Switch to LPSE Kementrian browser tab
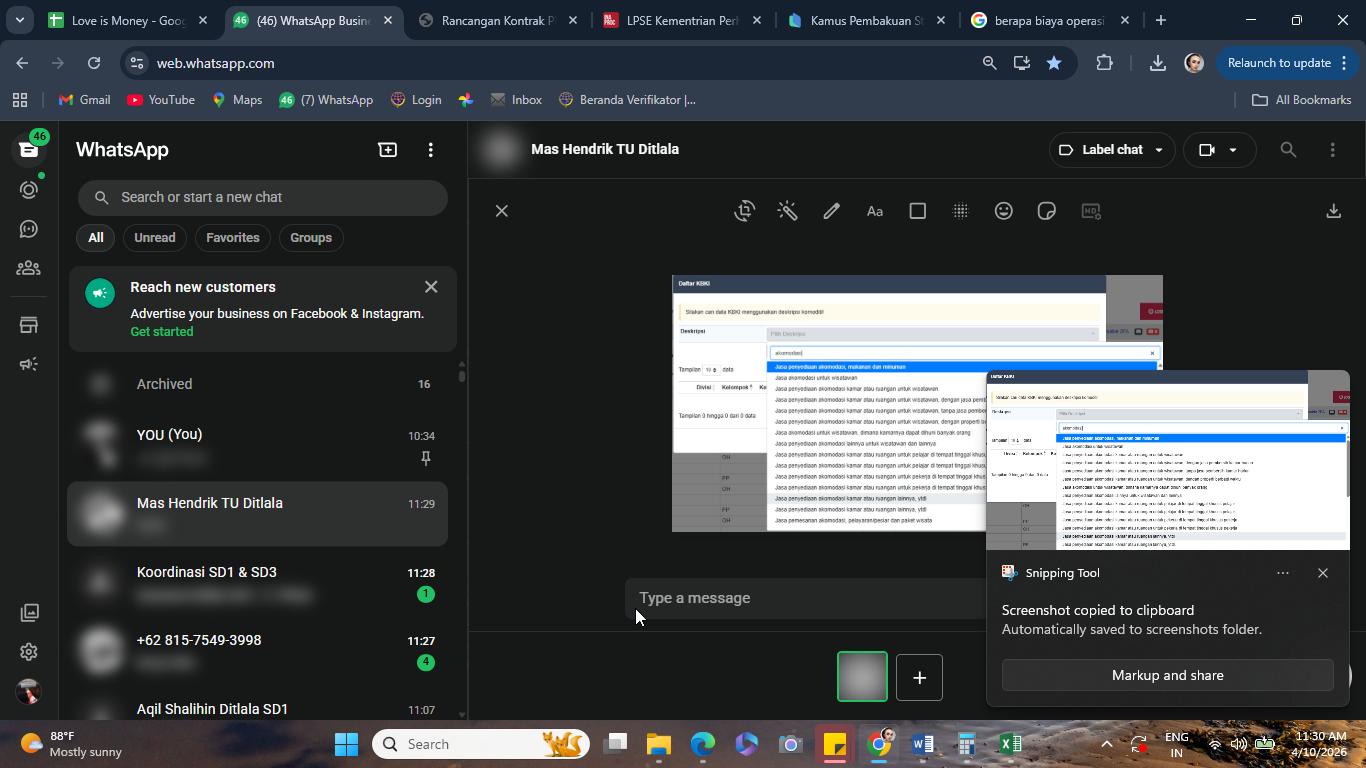The width and height of the screenshot is (1366, 768). point(683,20)
